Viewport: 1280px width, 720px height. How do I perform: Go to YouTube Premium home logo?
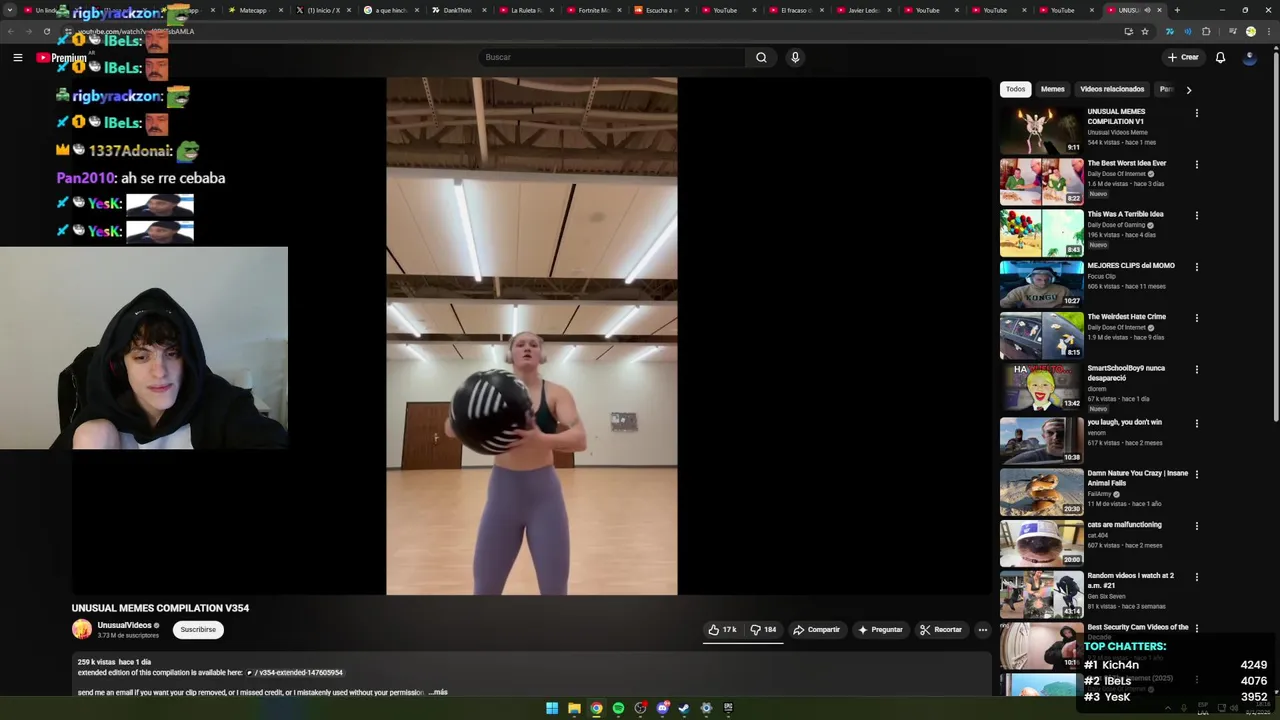tap(61, 57)
